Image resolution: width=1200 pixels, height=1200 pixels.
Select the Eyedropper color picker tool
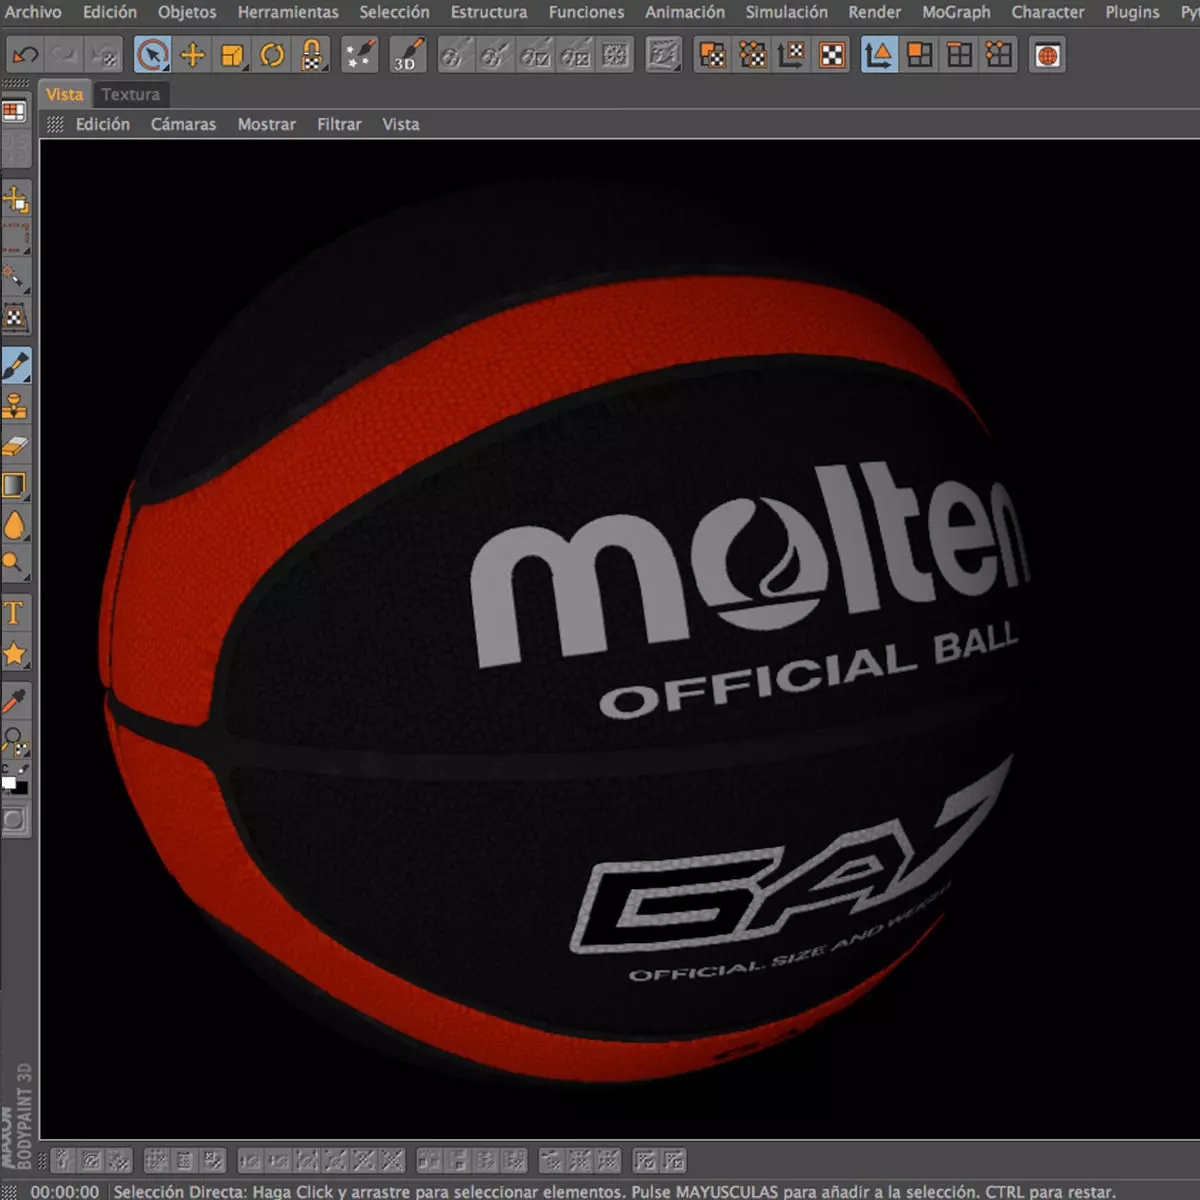15,702
